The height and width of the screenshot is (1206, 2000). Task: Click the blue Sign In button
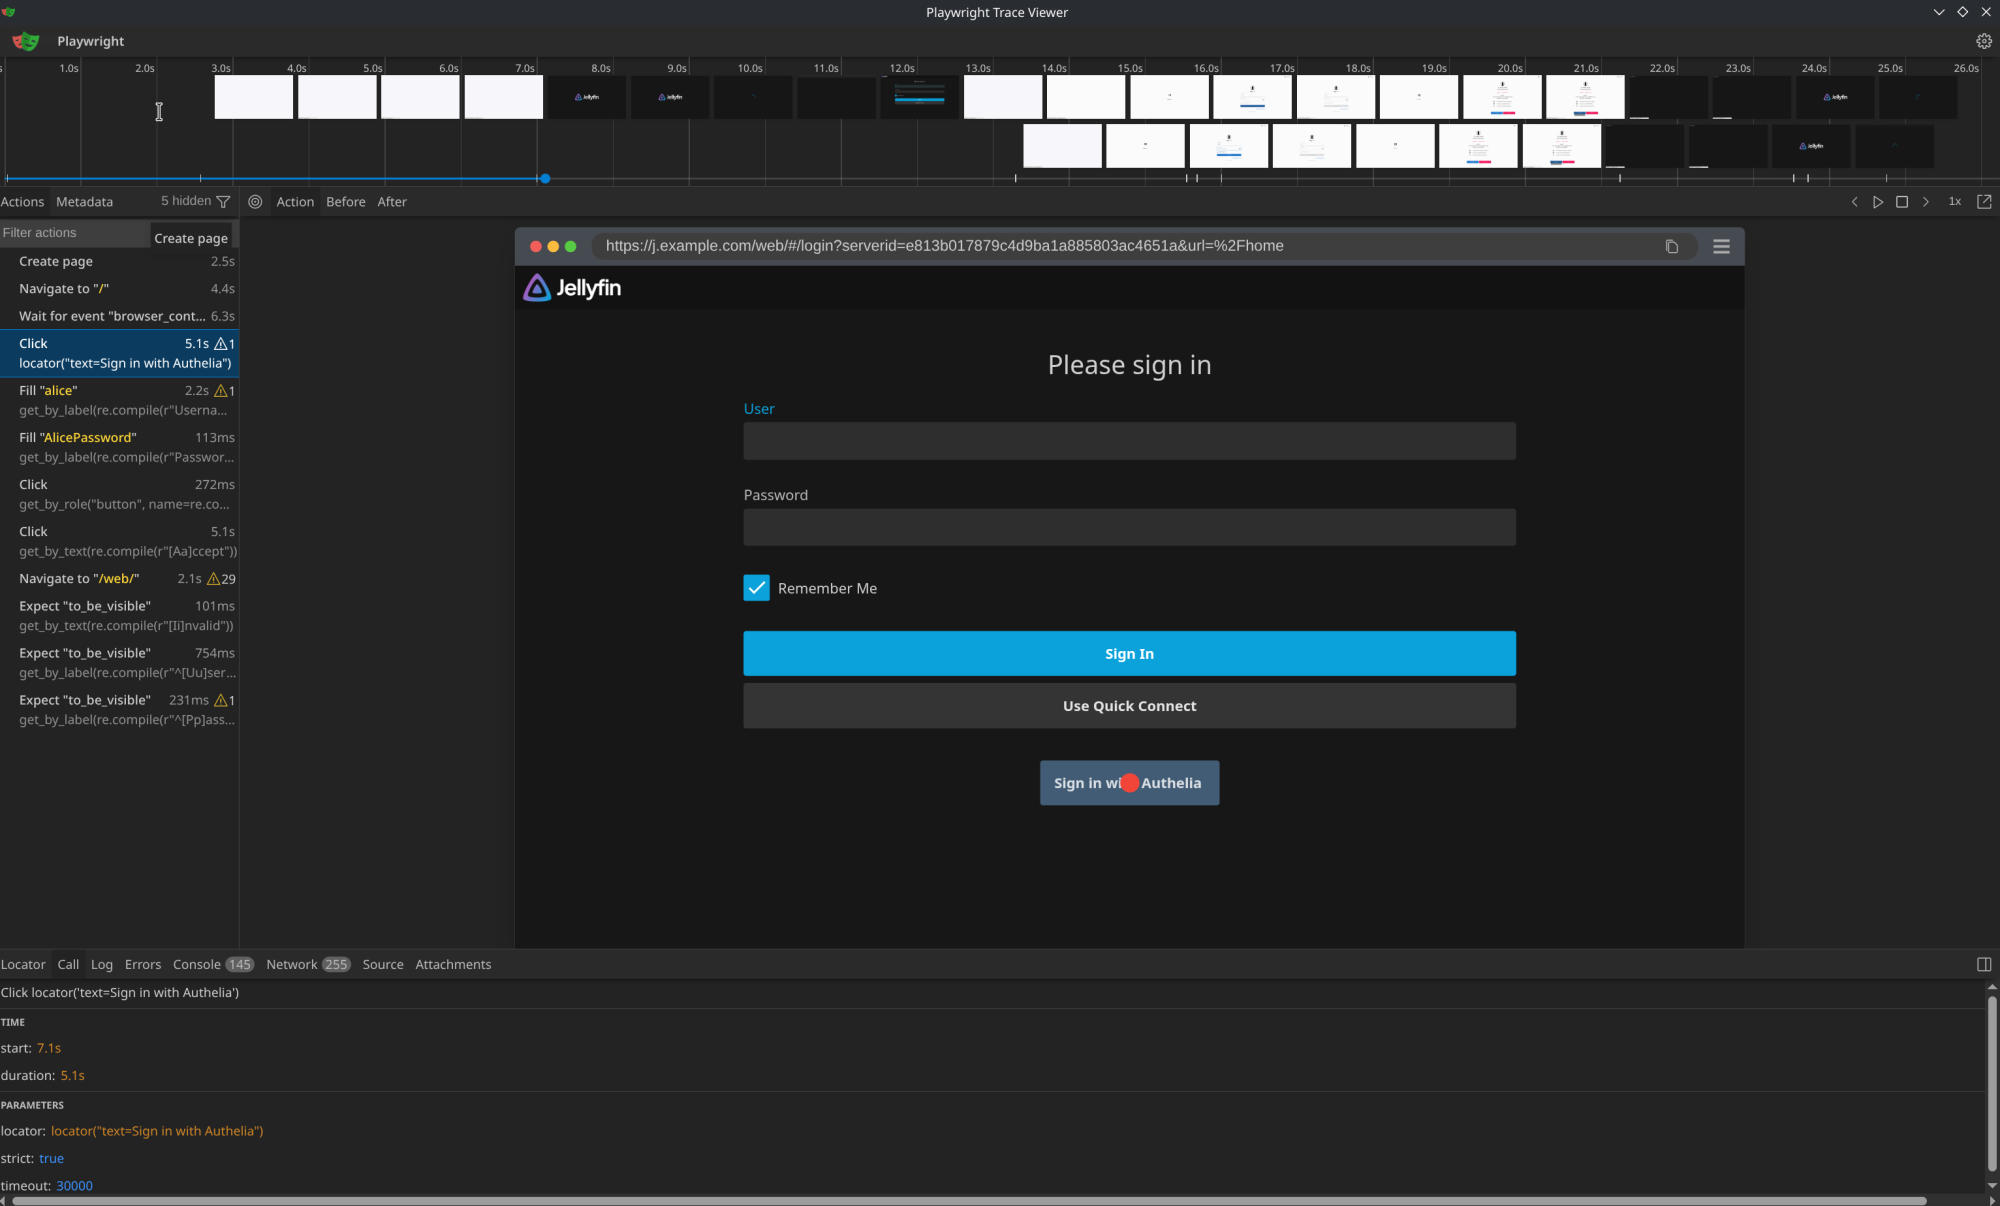pyautogui.click(x=1129, y=654)
